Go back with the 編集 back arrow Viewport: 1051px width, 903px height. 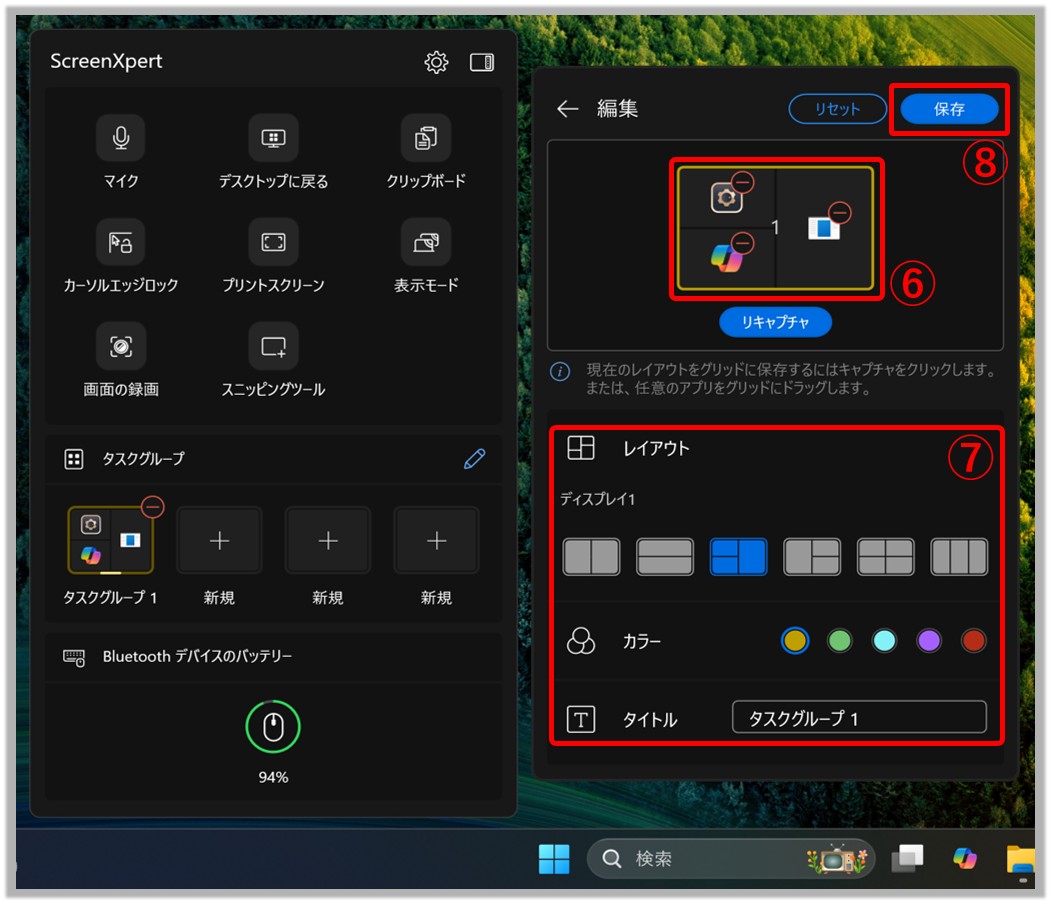pos(567,109)
